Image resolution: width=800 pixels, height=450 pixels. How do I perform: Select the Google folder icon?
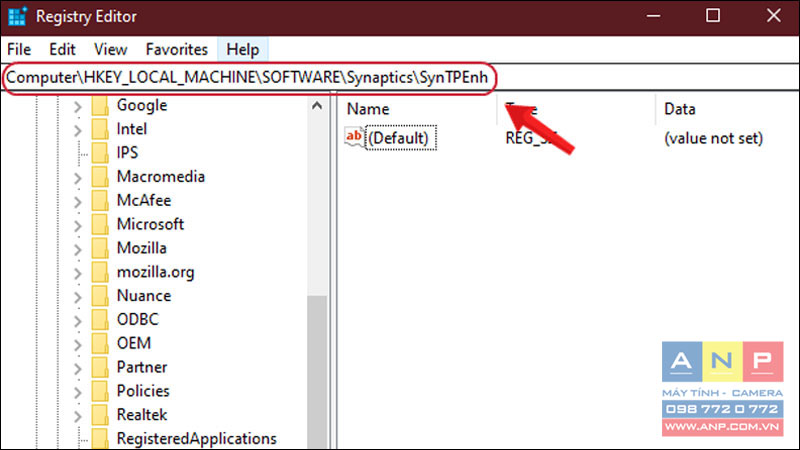[100, 106]
